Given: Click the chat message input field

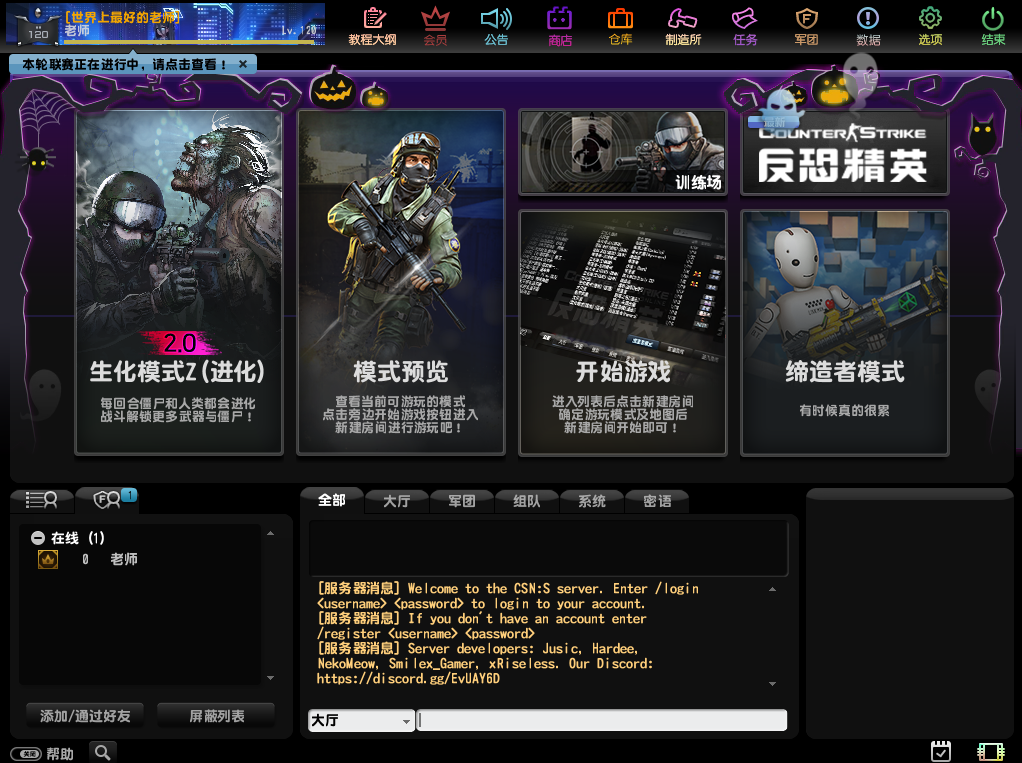Looking at the screenshot, I should pos(602,720).
